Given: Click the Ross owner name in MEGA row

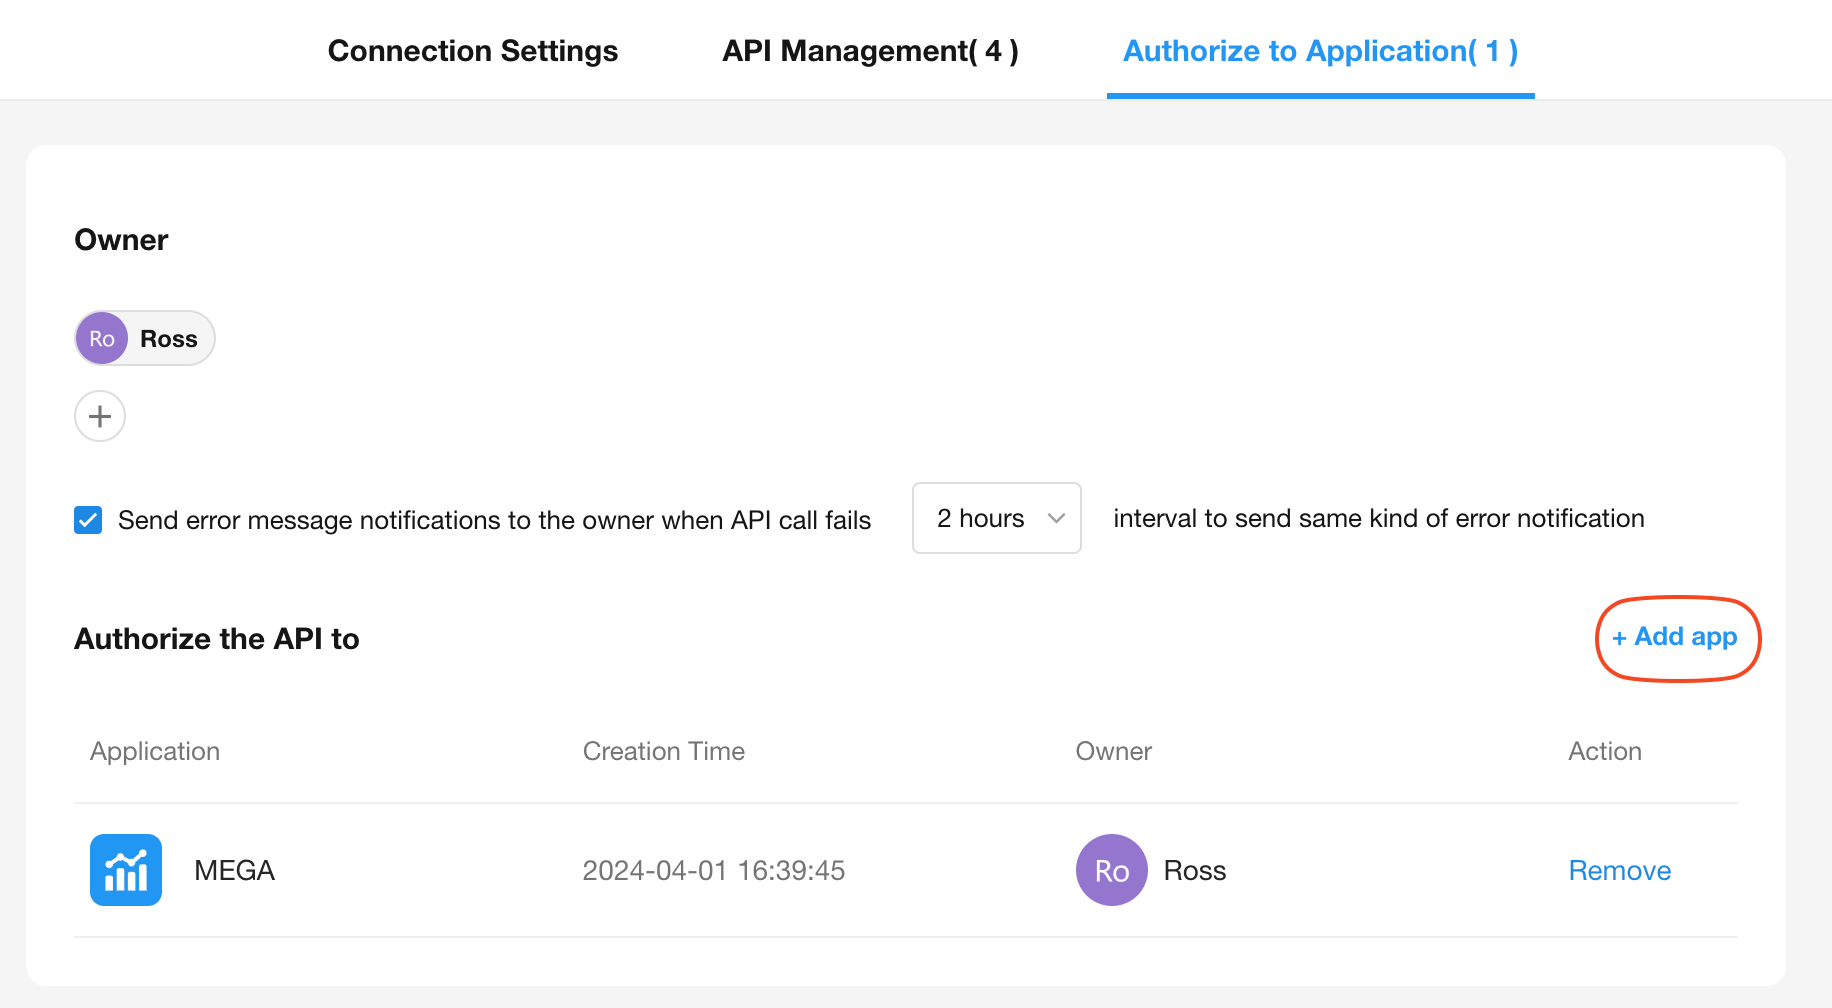Looking at the screenshot, I should 1194,870.
